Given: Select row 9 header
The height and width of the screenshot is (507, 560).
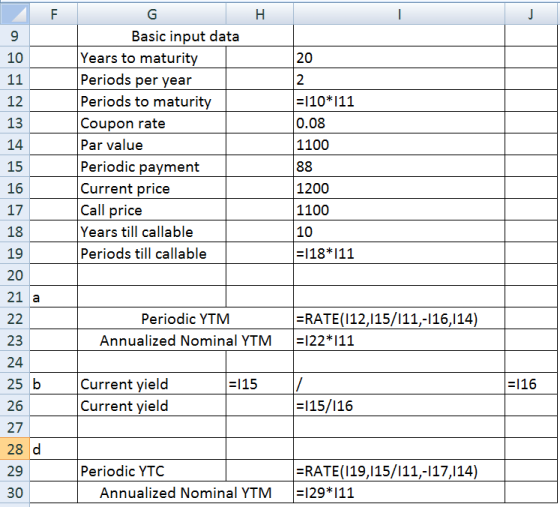Looking at the screenshot, I should point(15,36).
